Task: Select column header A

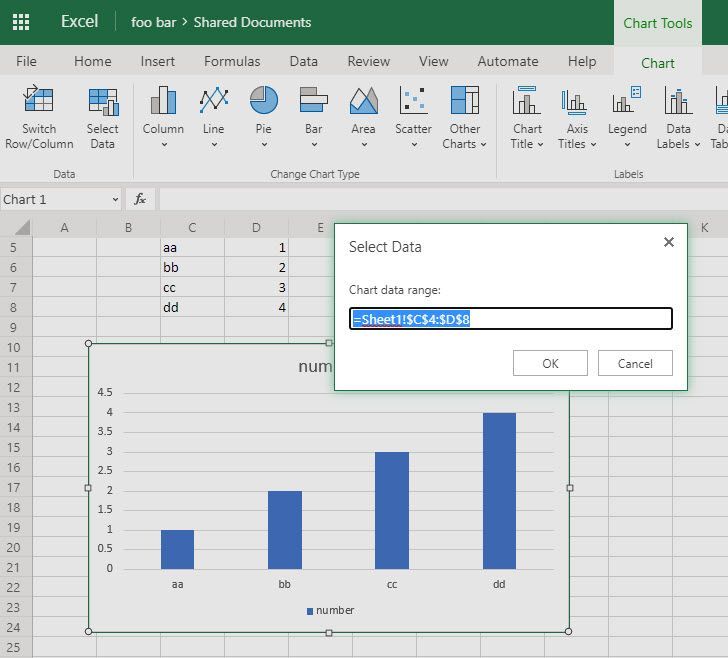Action: [x=64, y=228]
